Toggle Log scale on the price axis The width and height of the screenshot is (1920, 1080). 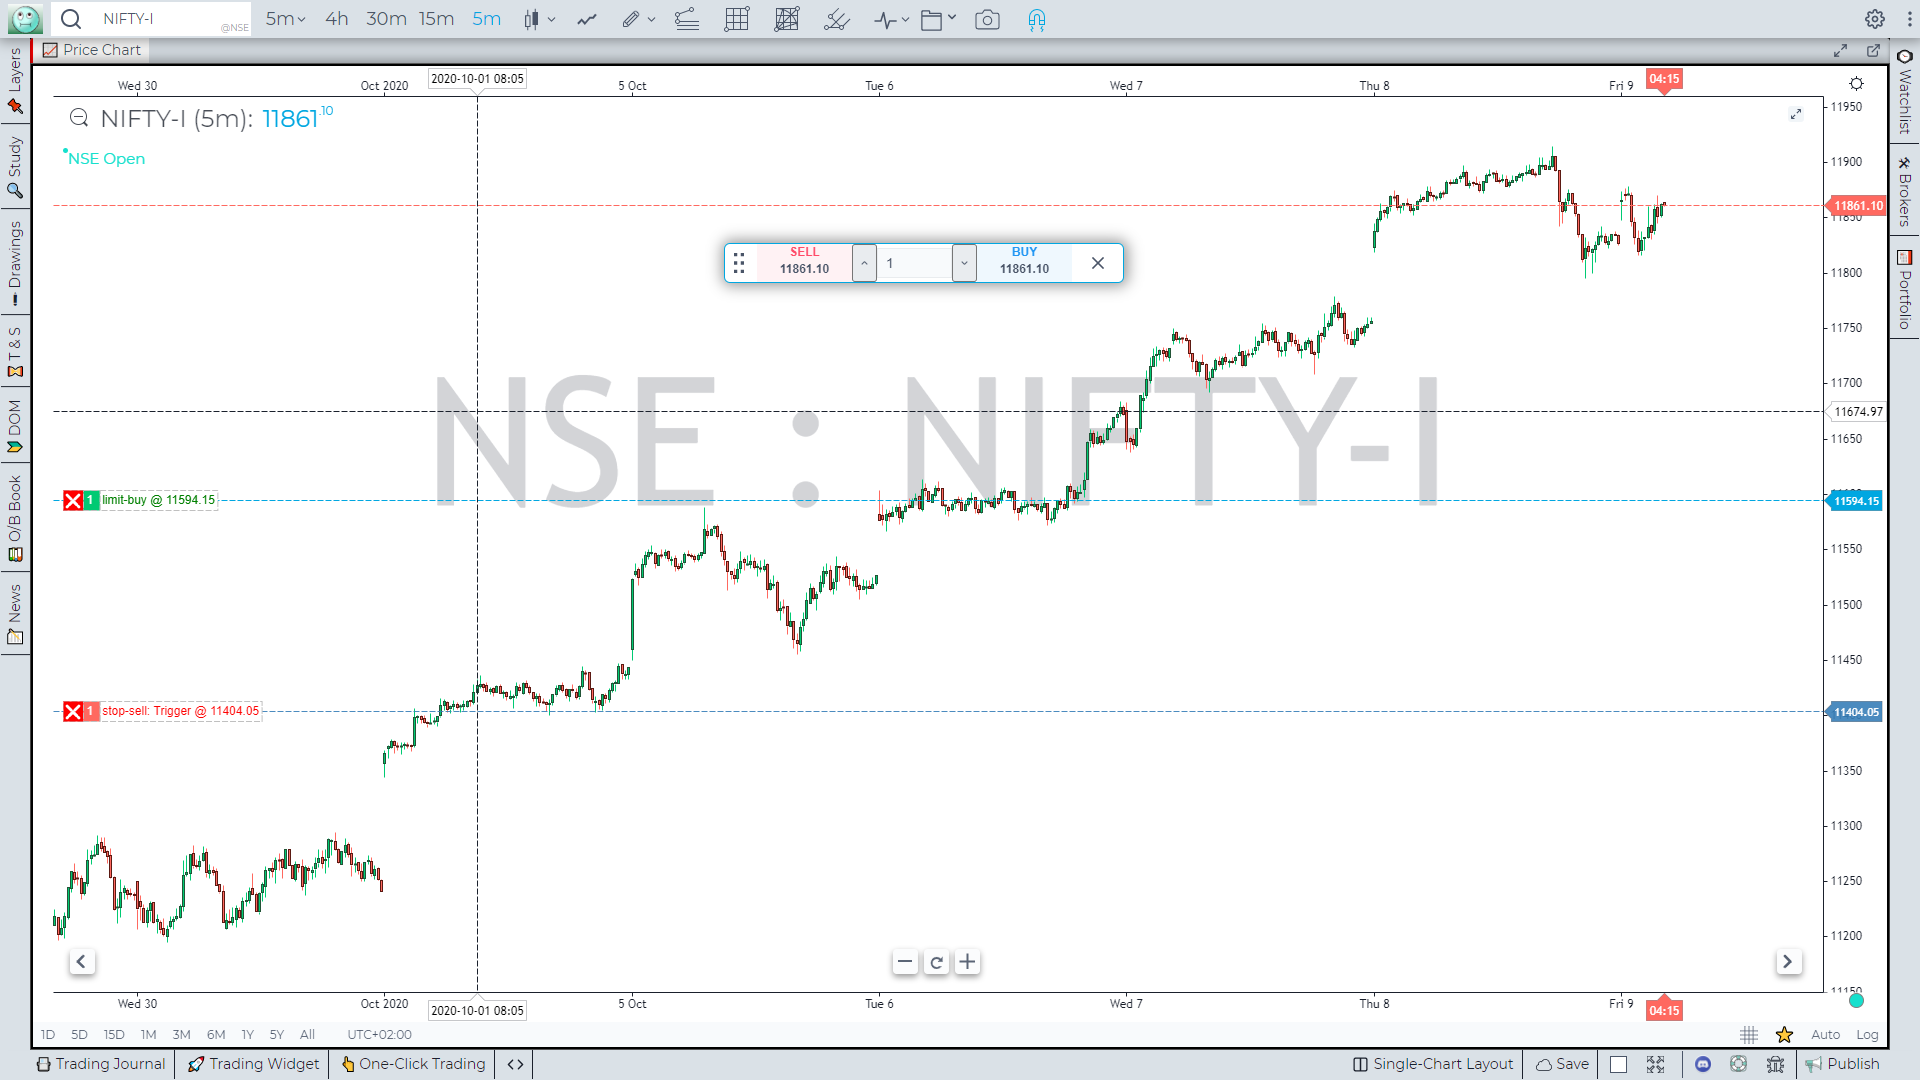tap(1867, 1035)
